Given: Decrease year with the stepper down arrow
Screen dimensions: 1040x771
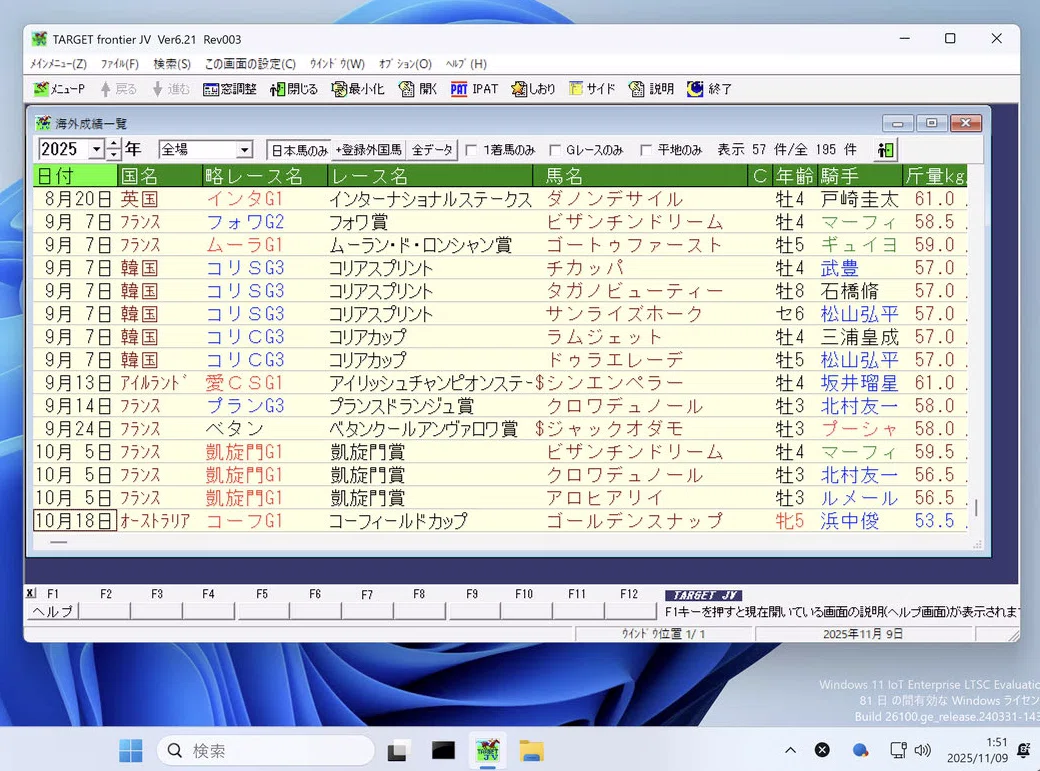Looking at the screenshot, I should click(x=114, y=155).
